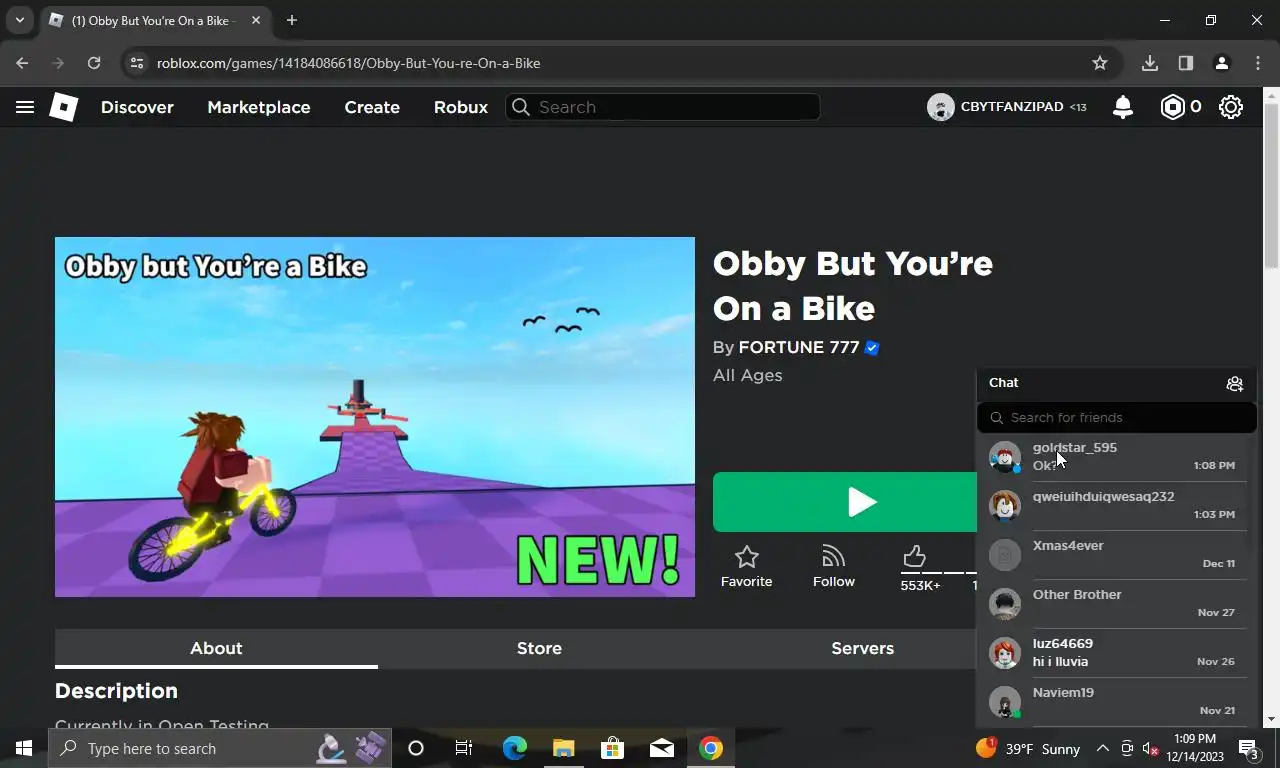Open the Marketplace menu item
The image size is (1280, 768).
(258, 107)
